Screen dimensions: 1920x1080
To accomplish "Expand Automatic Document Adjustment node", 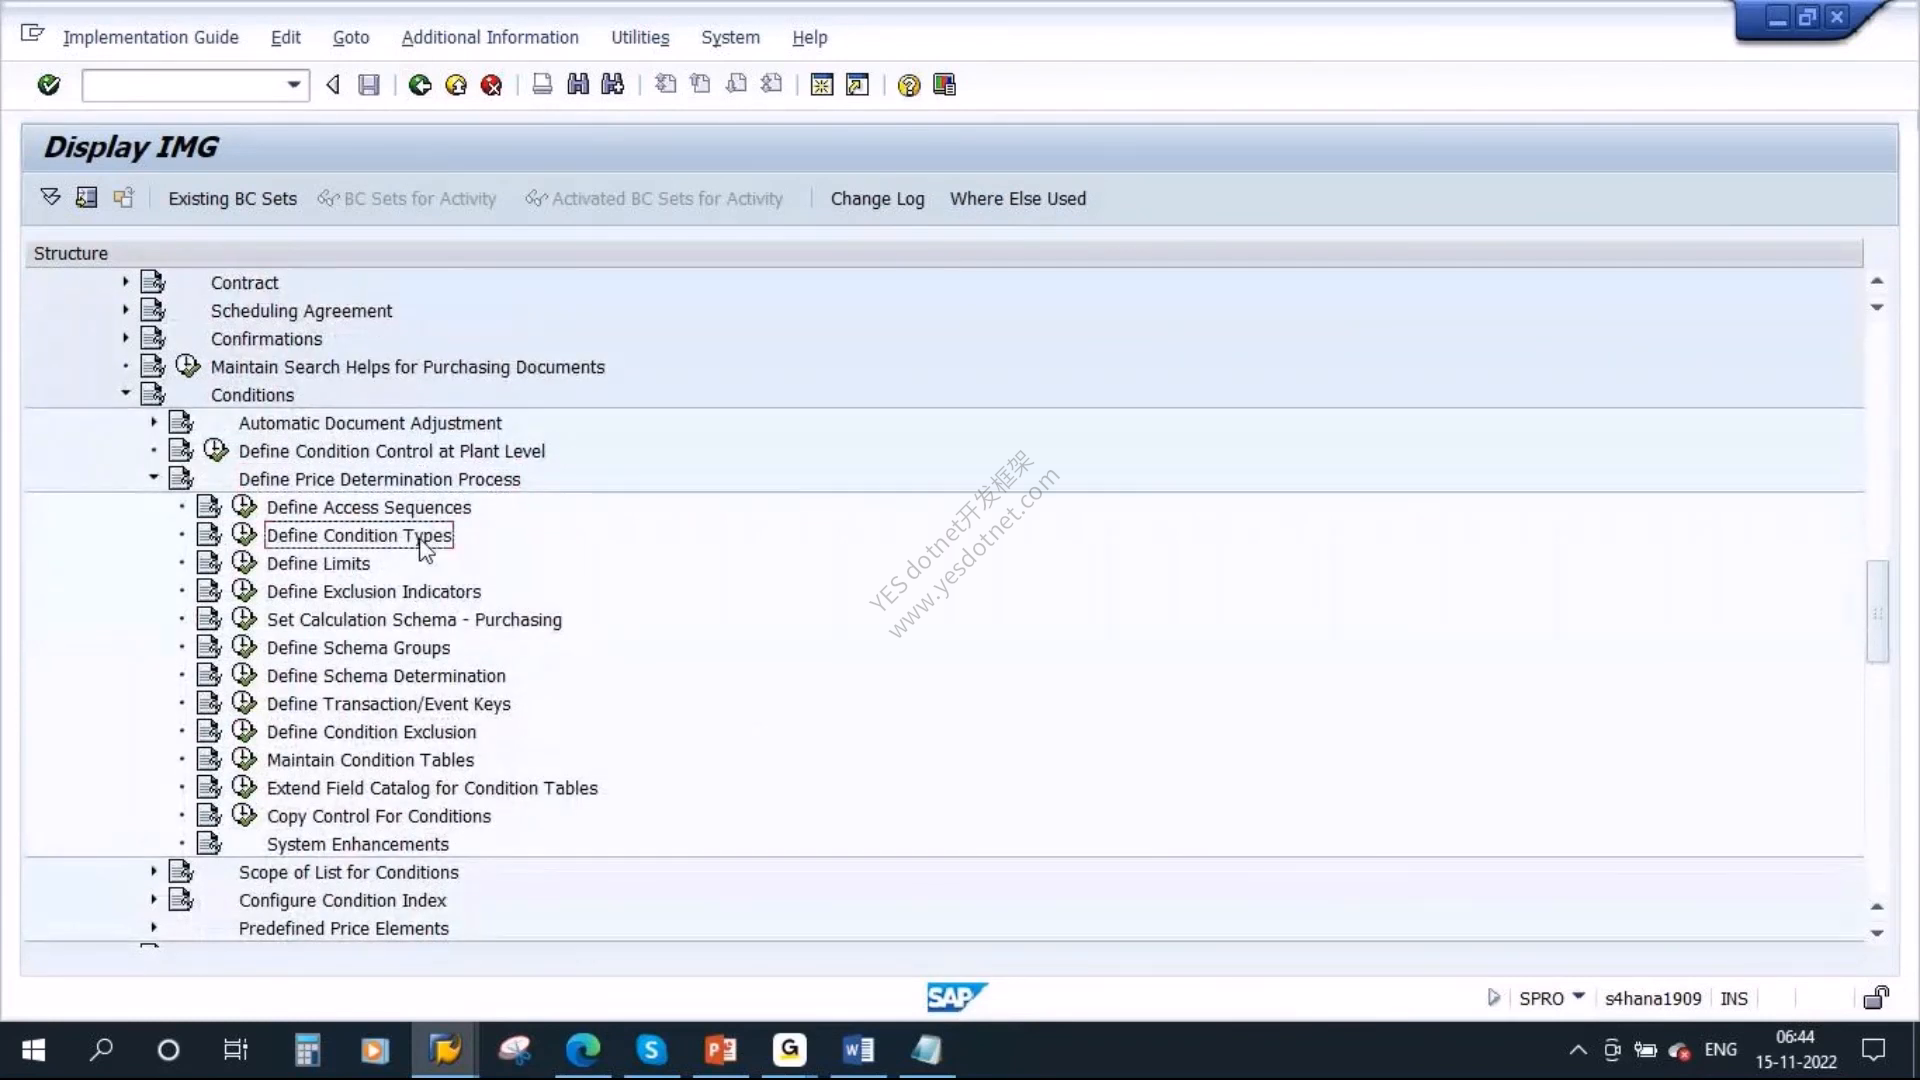I will click(154, 422).
